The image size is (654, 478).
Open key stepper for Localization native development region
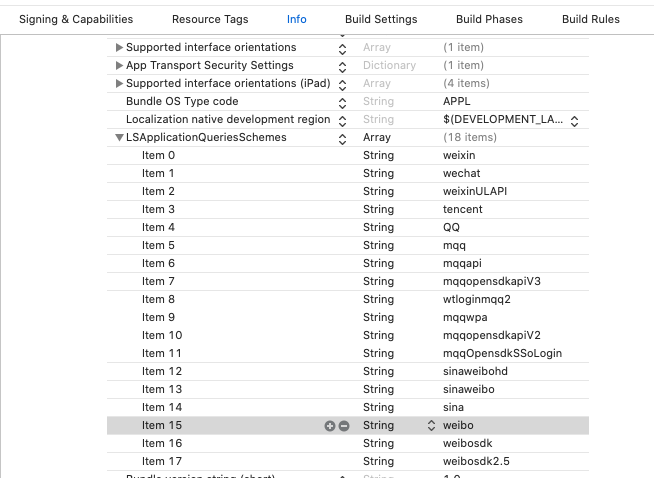click(x=342, y=121)
